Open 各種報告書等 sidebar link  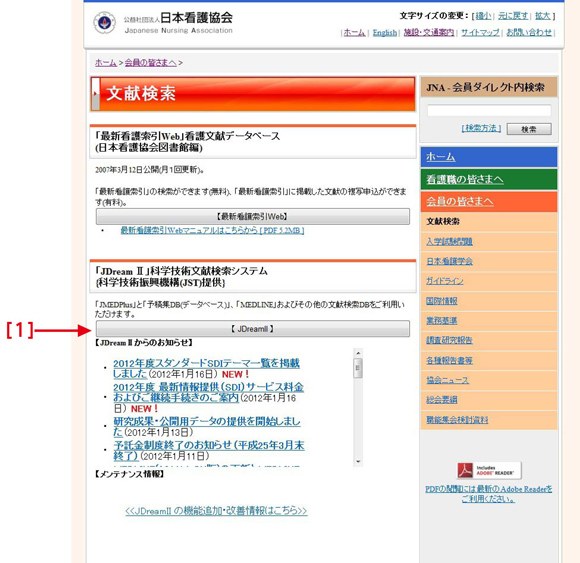tap(449, 360)
